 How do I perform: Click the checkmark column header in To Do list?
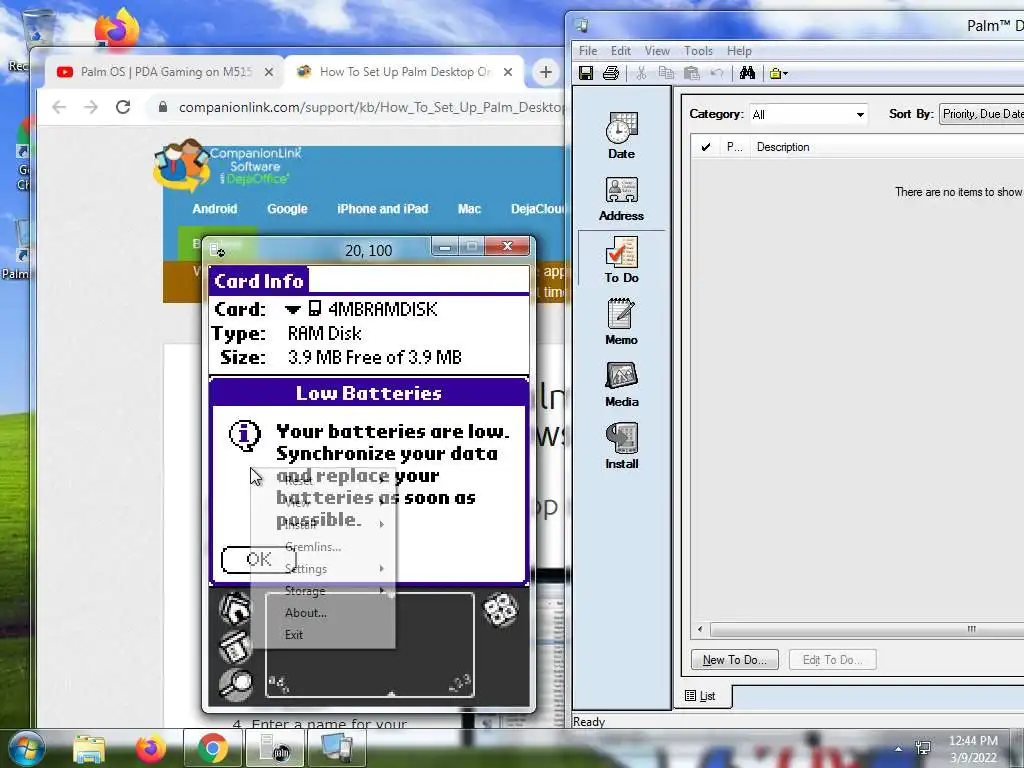point(705,147)
